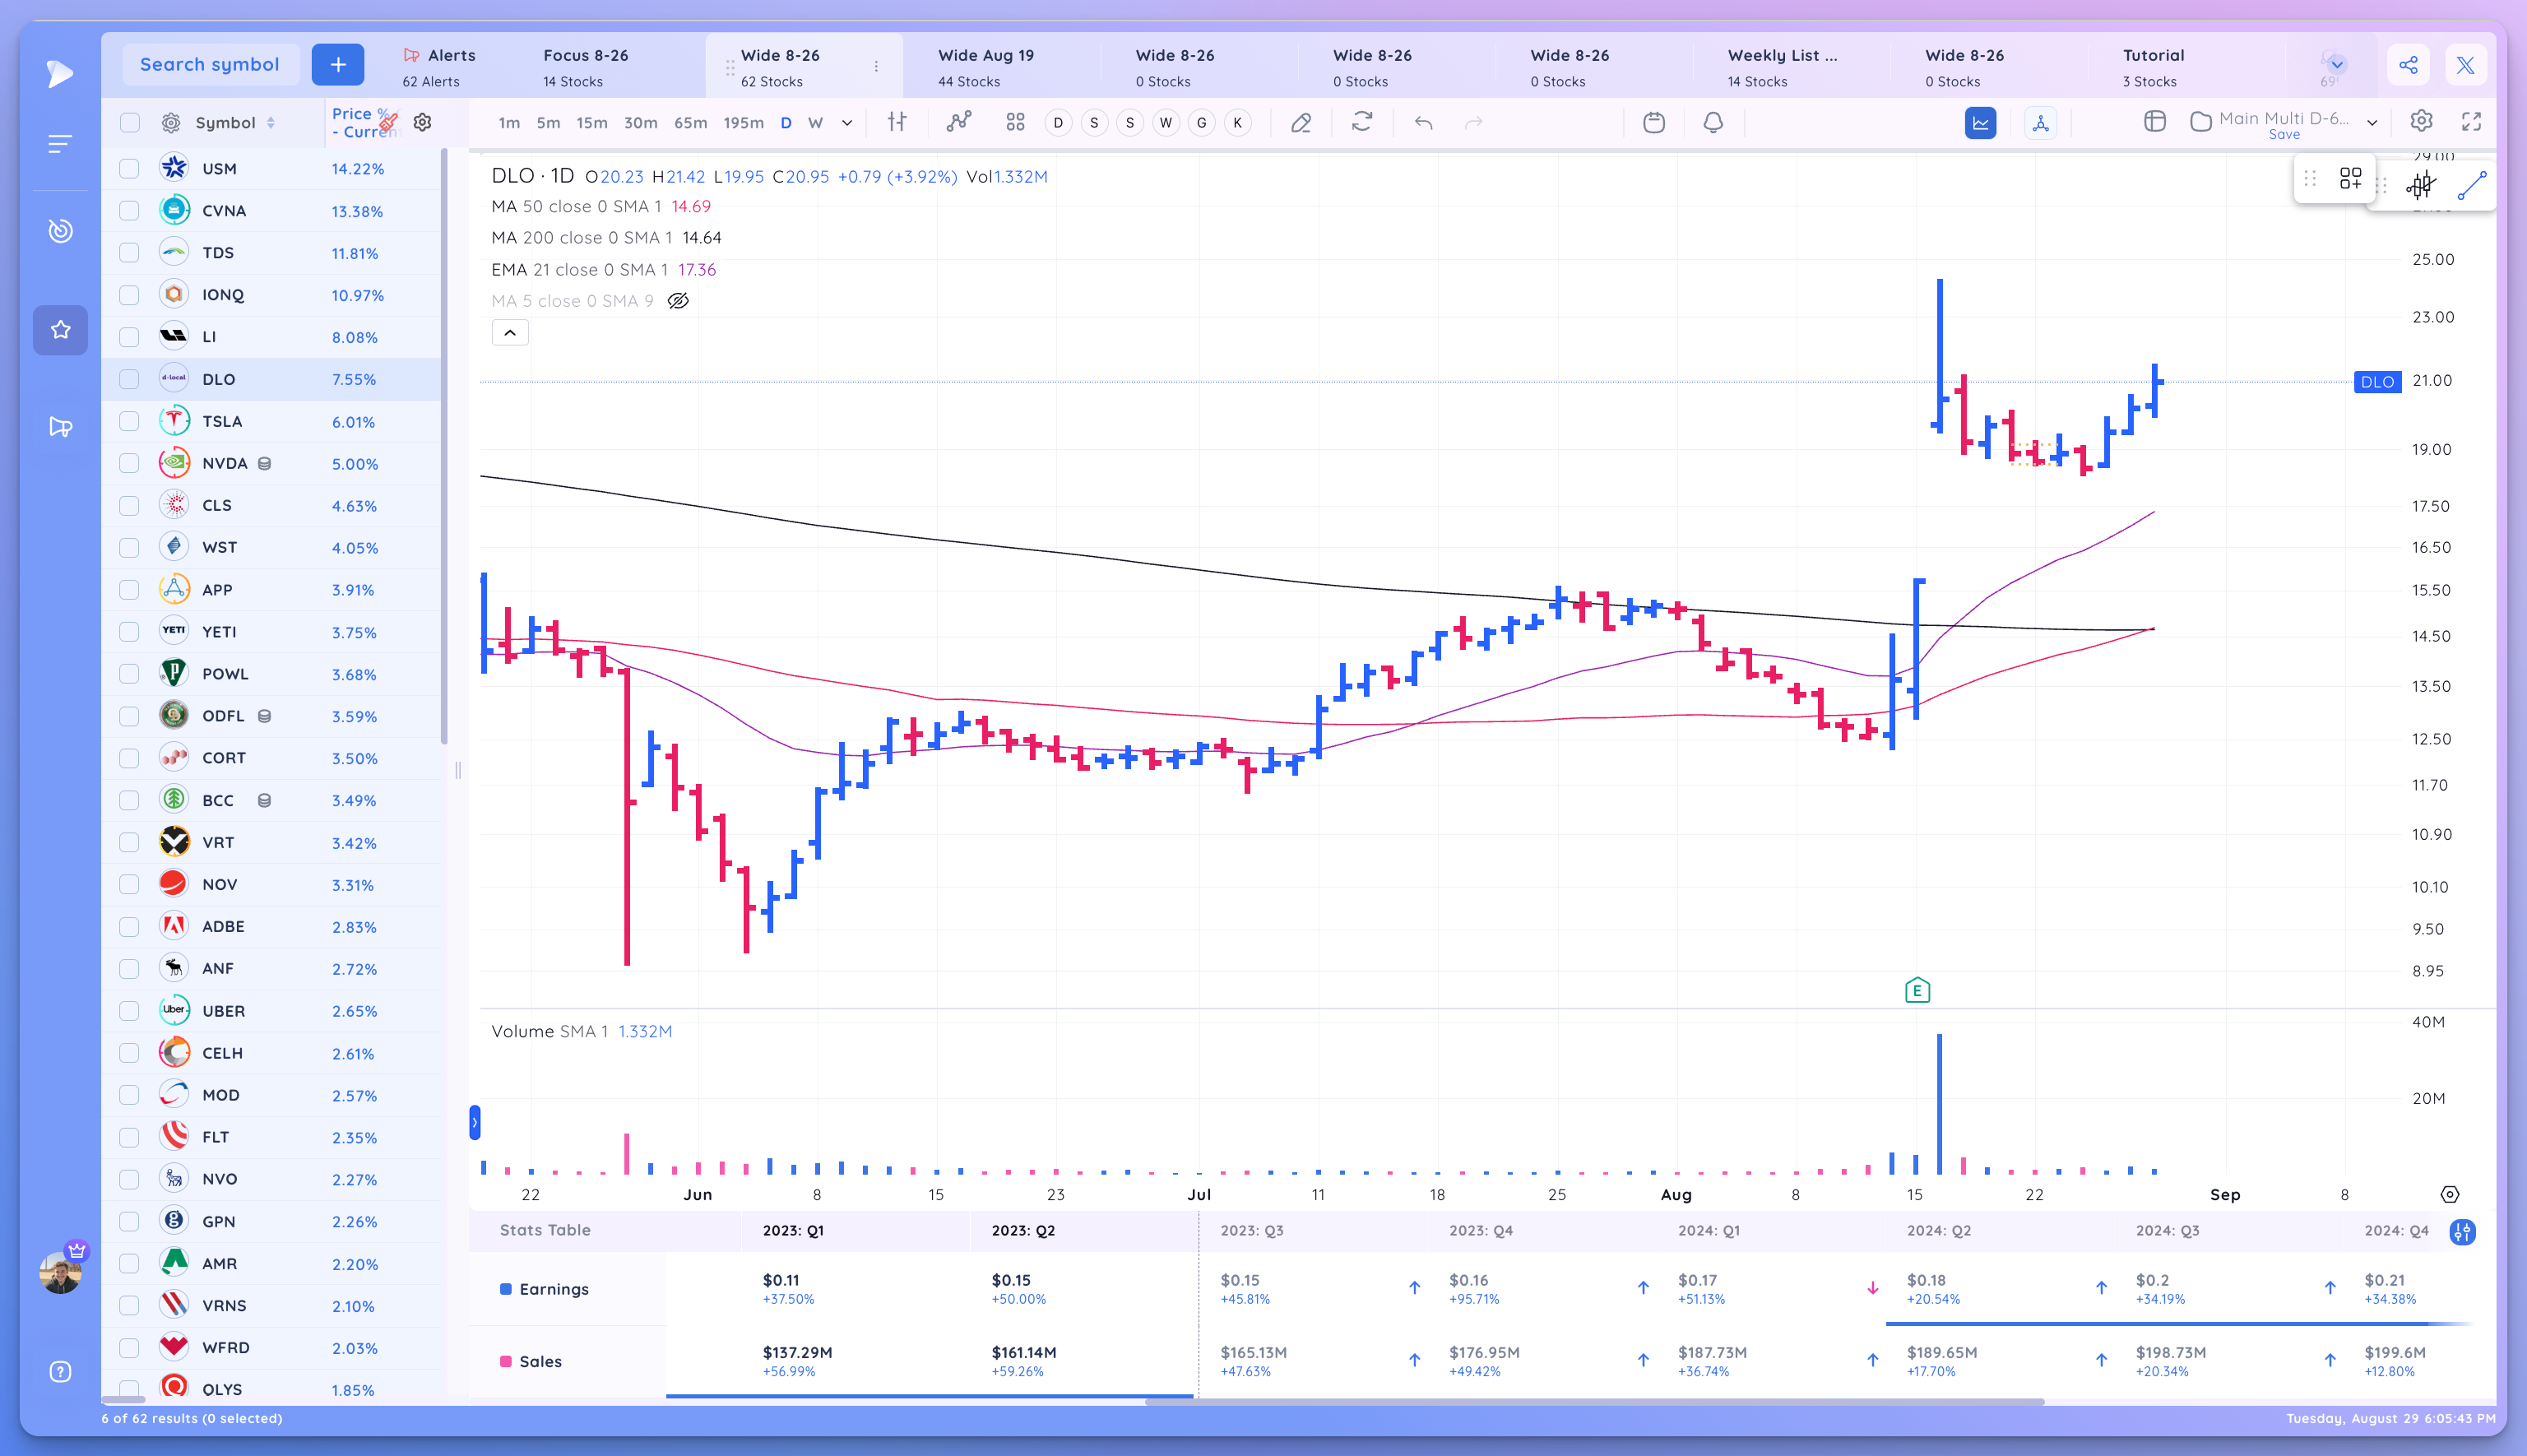Create an alert with the bell icon
The image size is (2527, 1456).
pyautogui.click(x=1713, y=122)
